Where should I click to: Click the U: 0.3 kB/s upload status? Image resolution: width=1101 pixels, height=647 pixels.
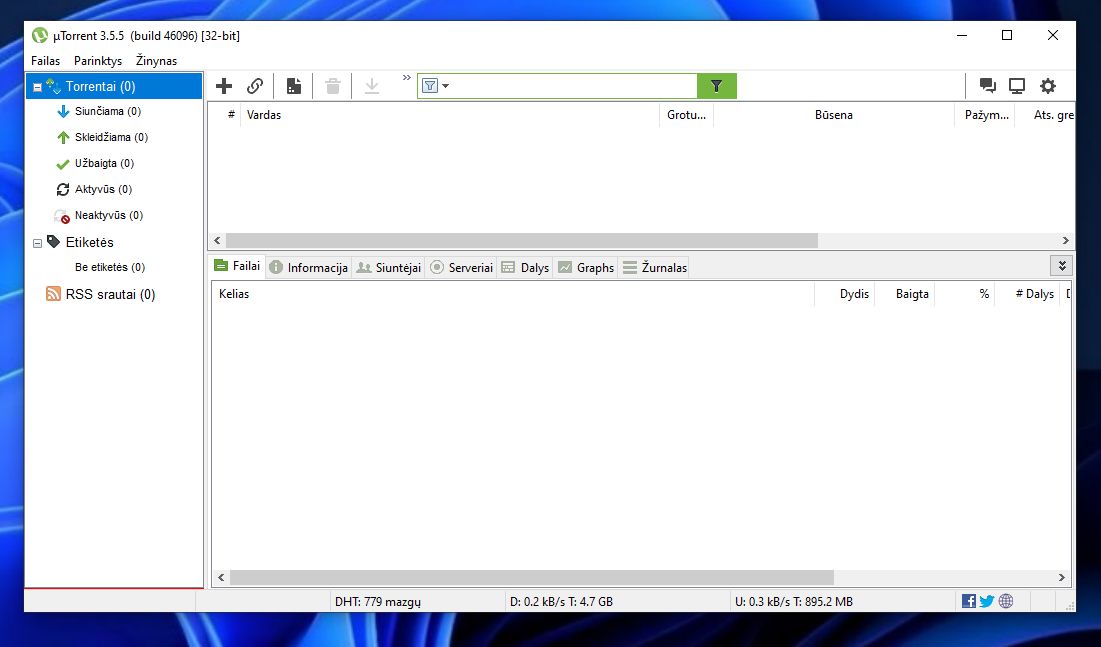pyautogui.click(x=793, y=601)
